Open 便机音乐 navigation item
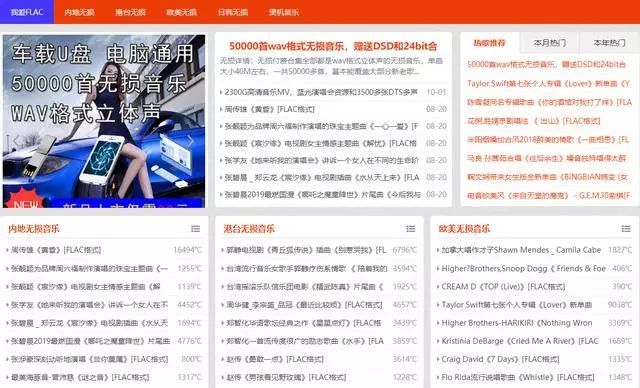 284,12
